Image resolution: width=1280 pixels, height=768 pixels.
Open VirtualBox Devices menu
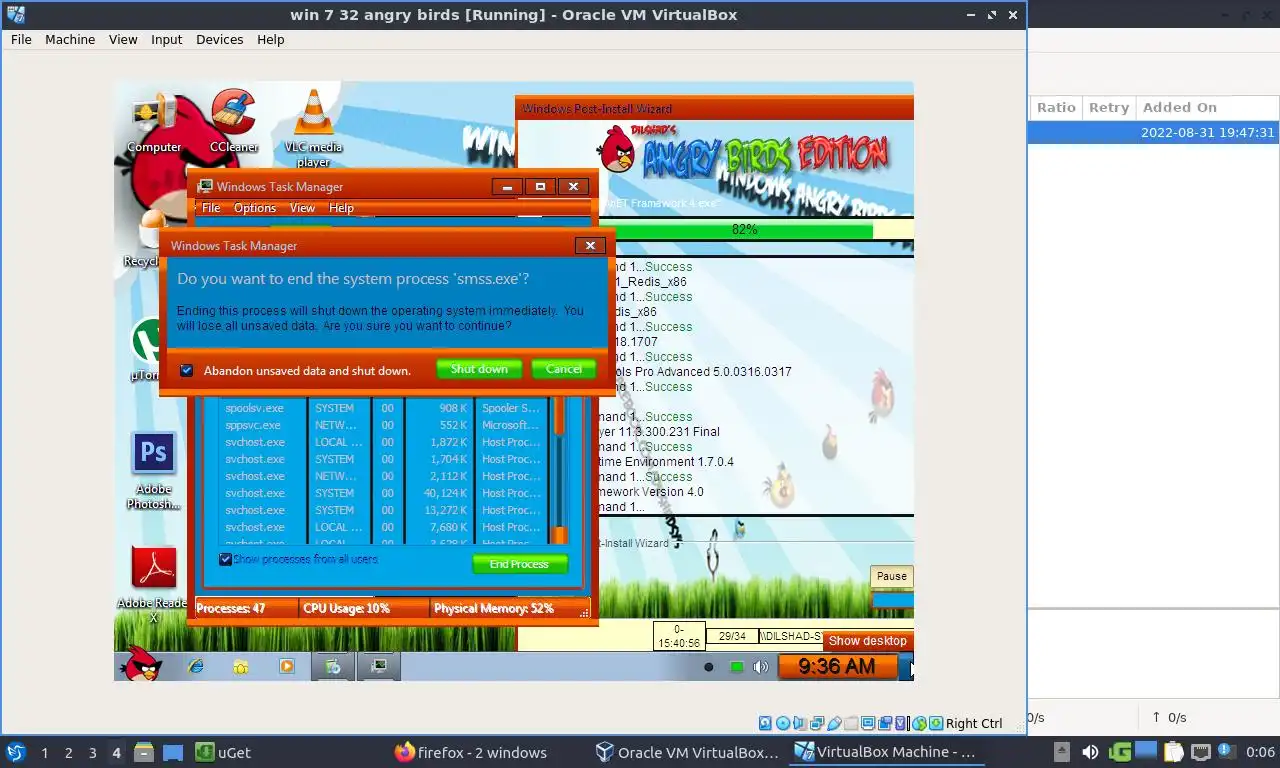click(220, 39)
